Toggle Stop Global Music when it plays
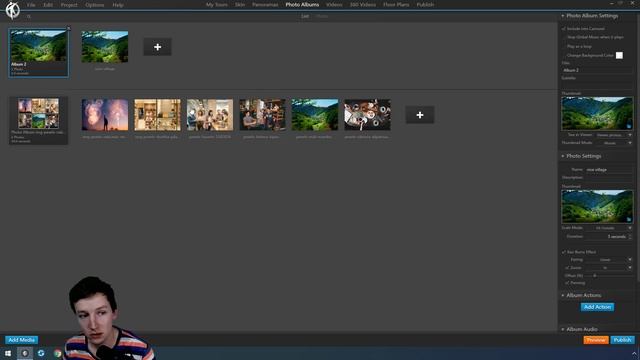 [564, 37]
